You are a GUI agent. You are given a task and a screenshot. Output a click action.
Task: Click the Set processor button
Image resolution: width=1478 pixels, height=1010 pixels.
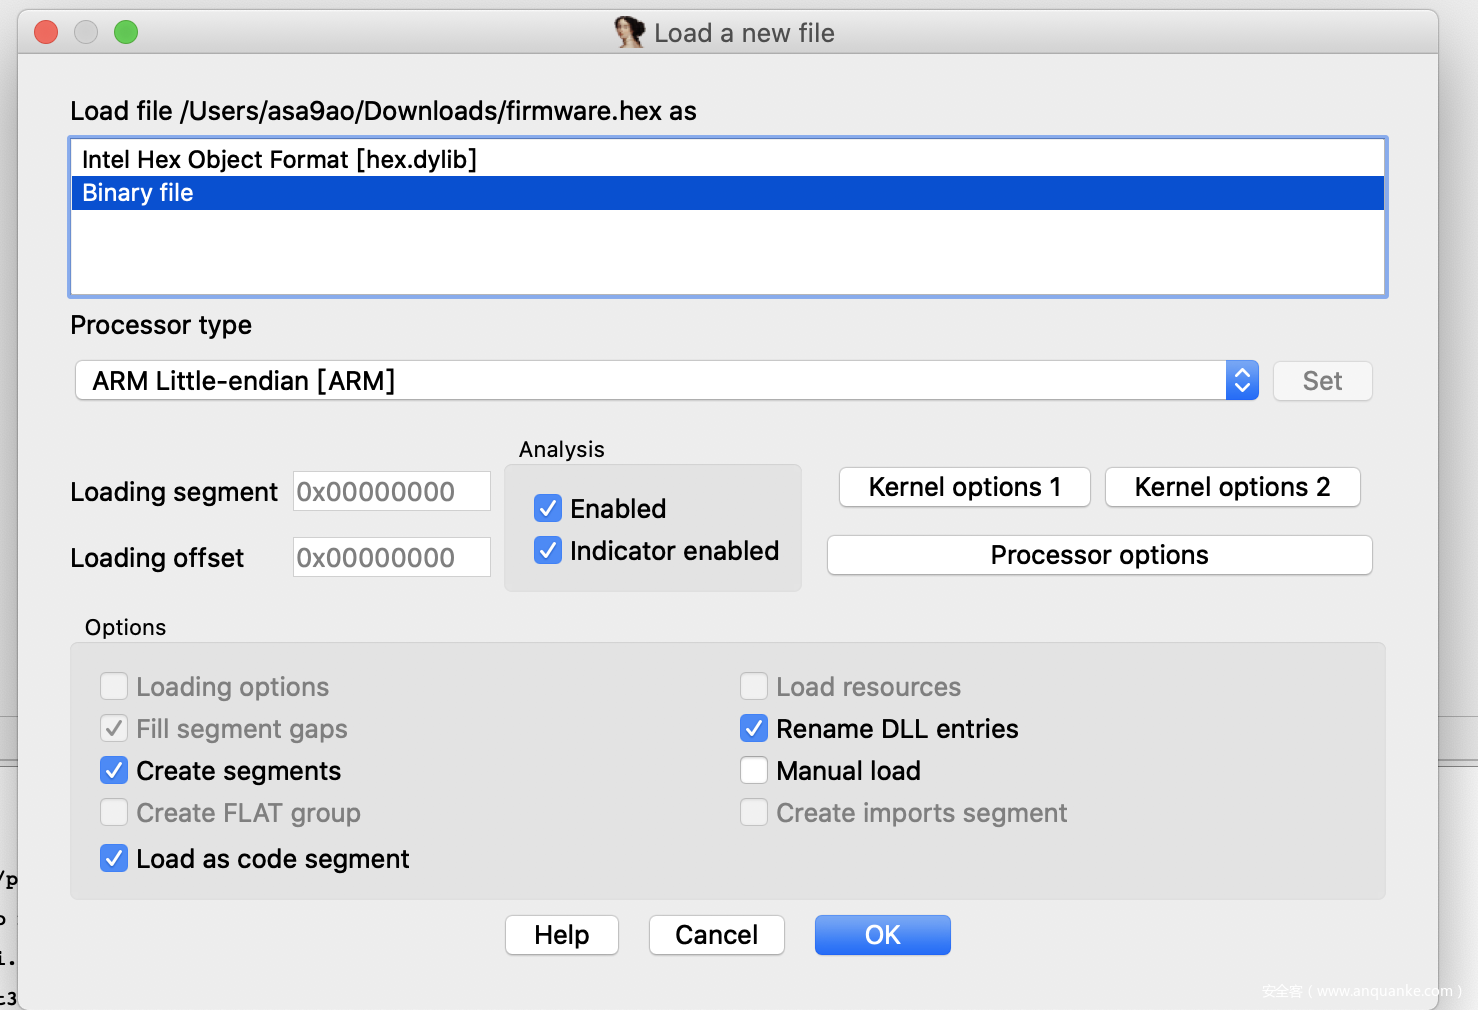tap(1321, 381)
